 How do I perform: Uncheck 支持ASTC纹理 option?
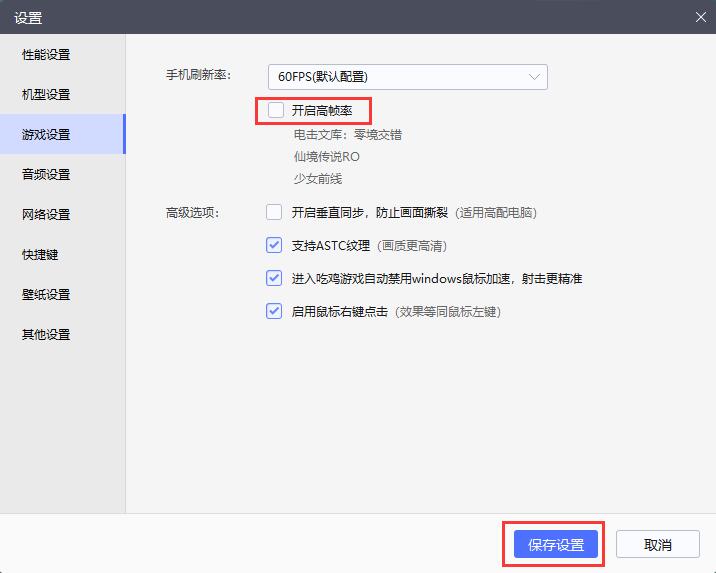[x=274, y=245]
